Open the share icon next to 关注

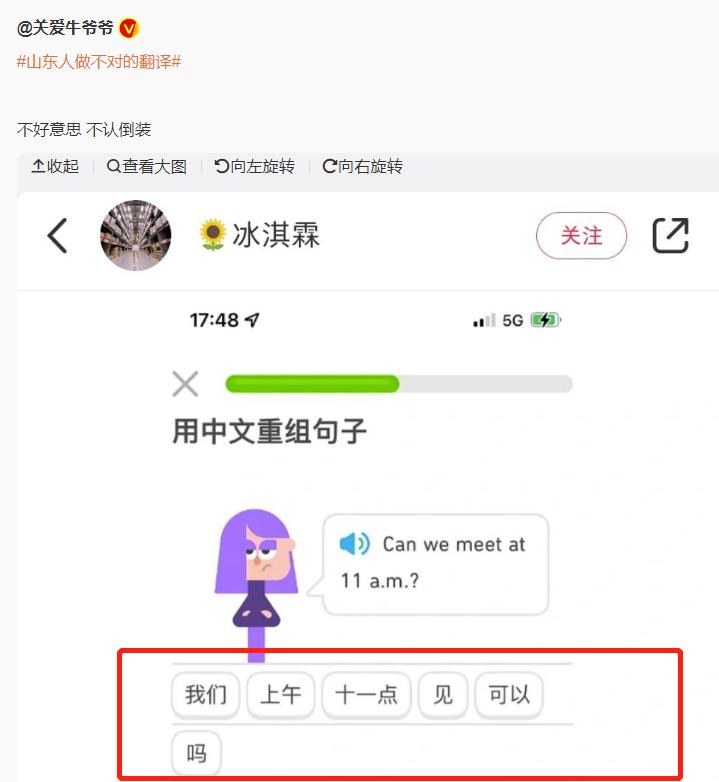tap(671, 235)
